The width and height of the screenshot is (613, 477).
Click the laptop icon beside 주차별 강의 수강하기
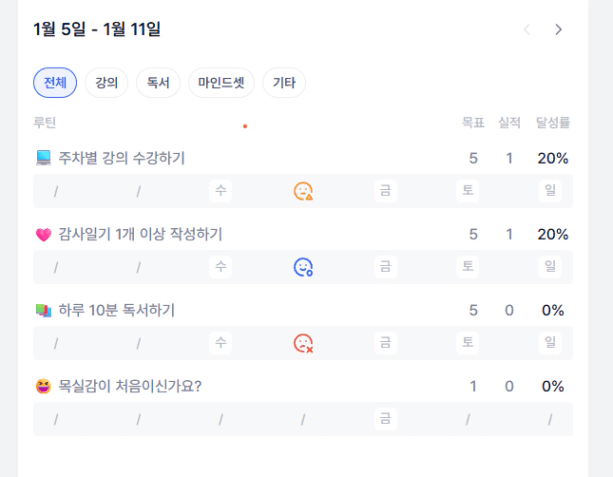pyautogui.click(x=43, y=158)
